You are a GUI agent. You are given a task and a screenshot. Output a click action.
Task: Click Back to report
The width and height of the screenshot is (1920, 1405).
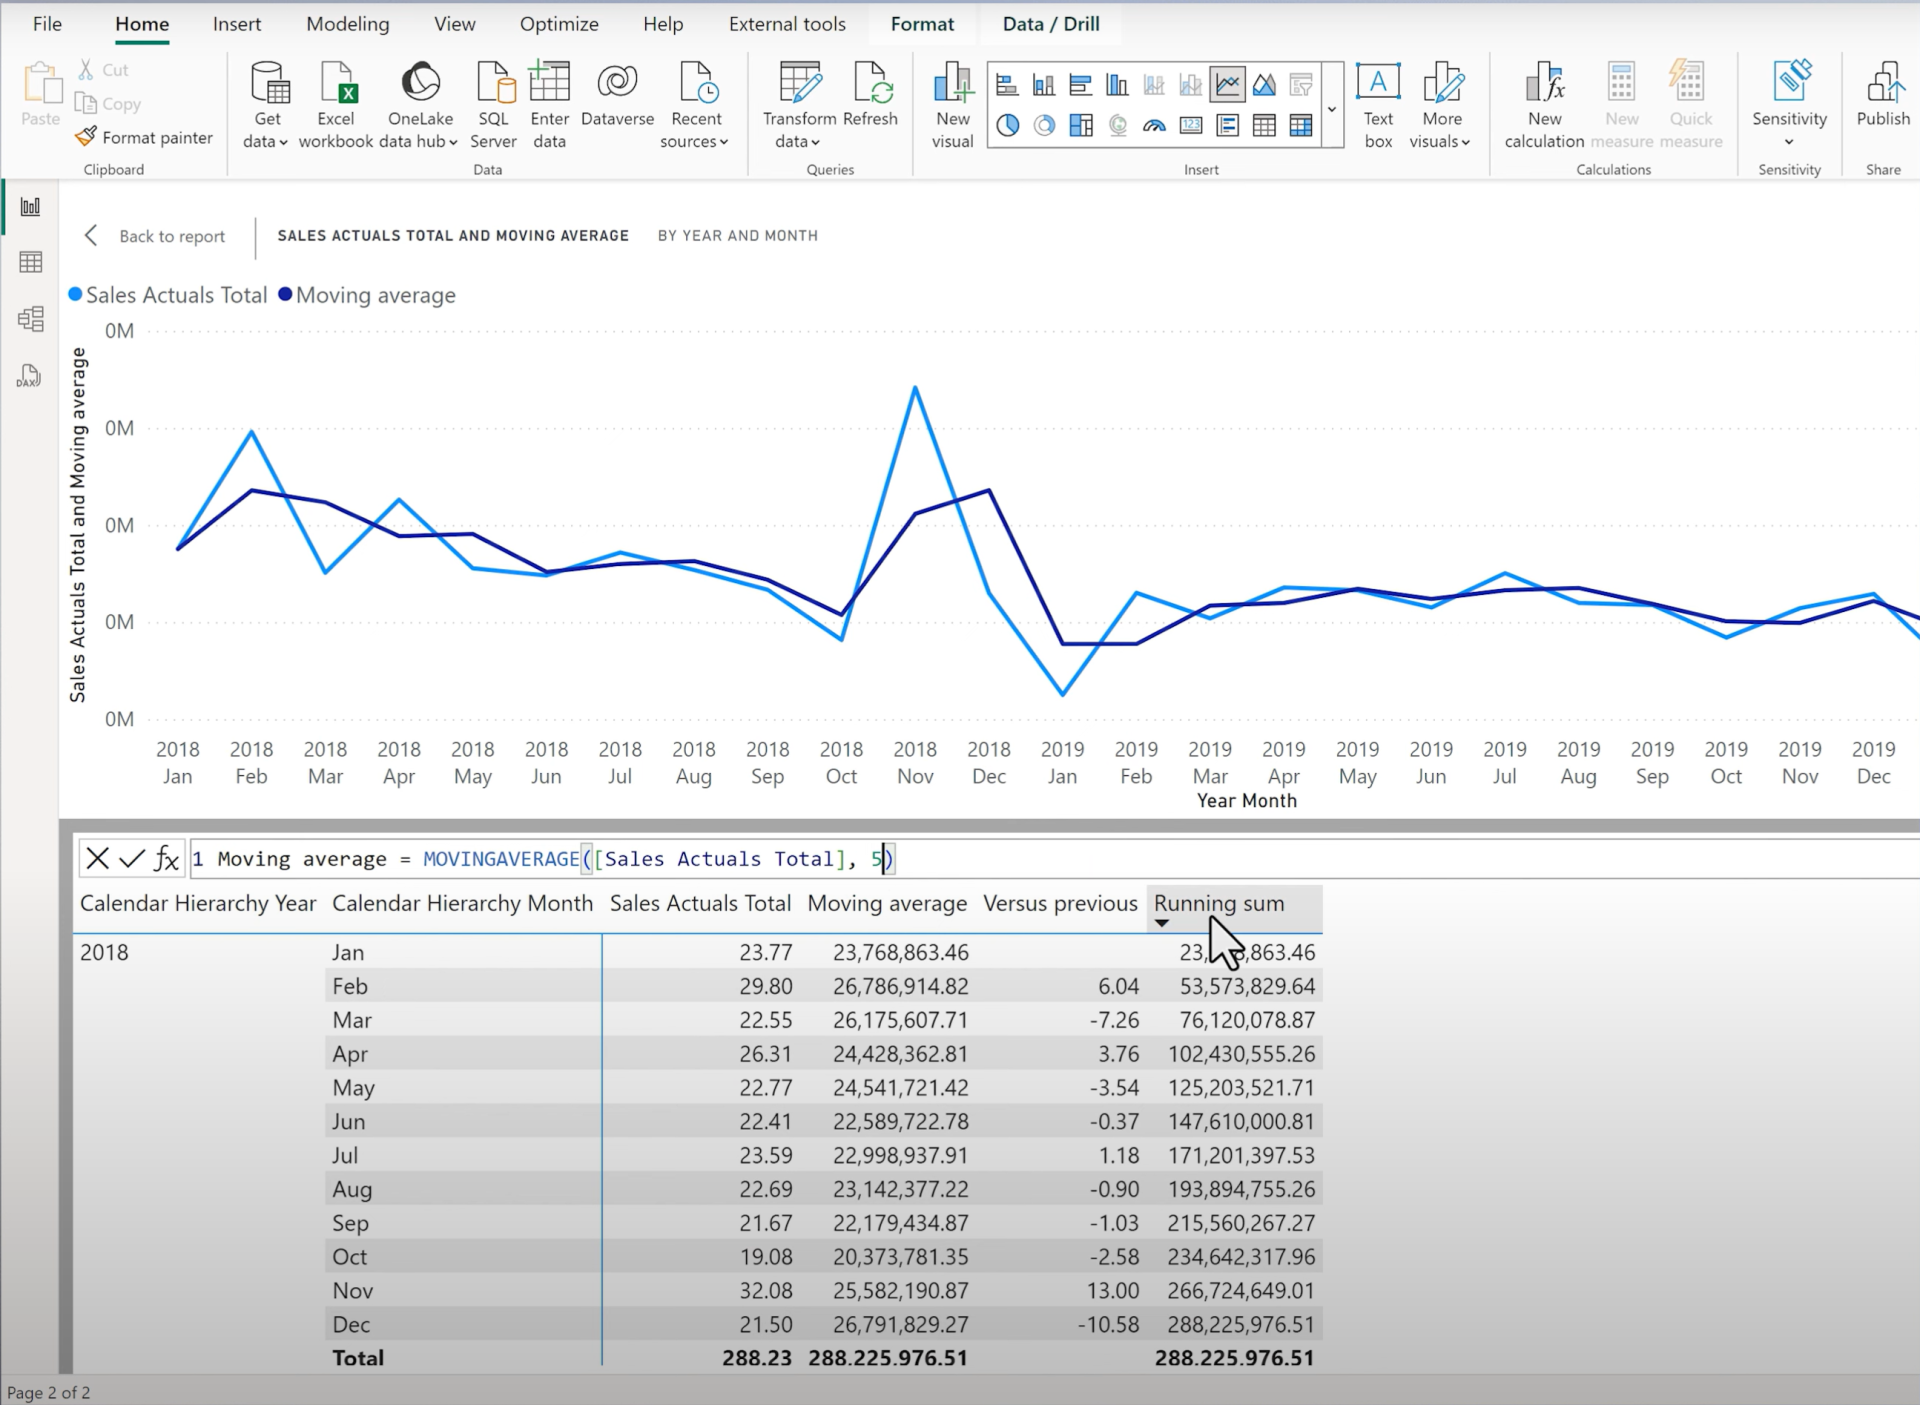pyautogui.click(x=155, y=236)
